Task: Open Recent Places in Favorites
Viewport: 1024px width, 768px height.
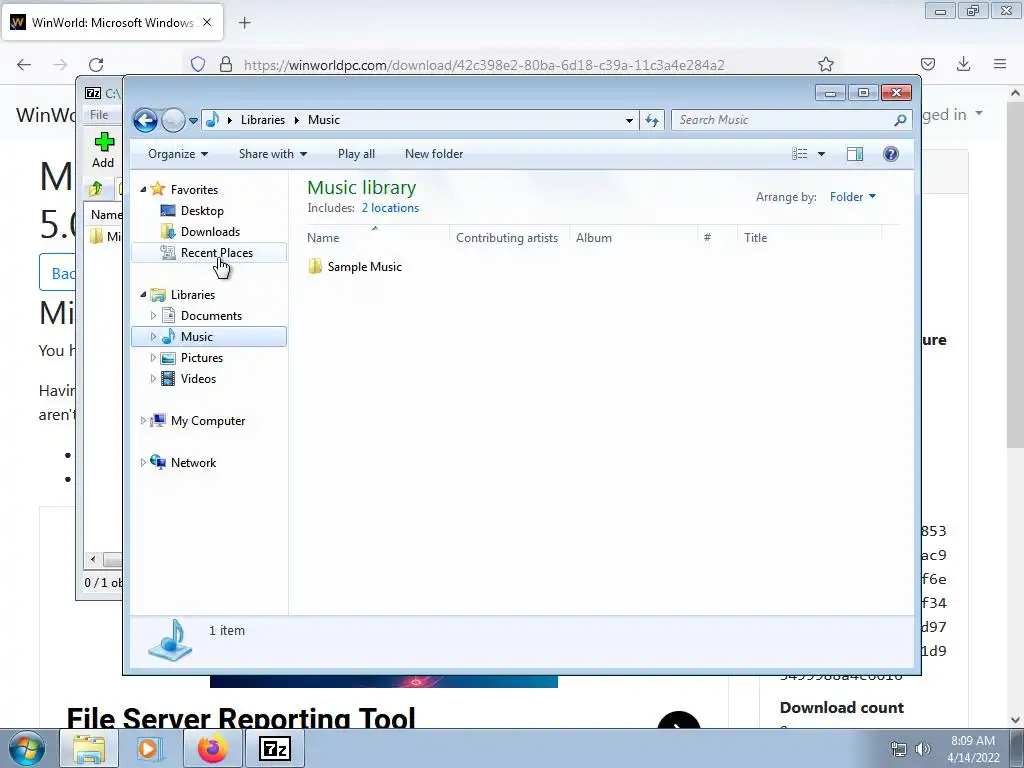Action: click(216, 253)
